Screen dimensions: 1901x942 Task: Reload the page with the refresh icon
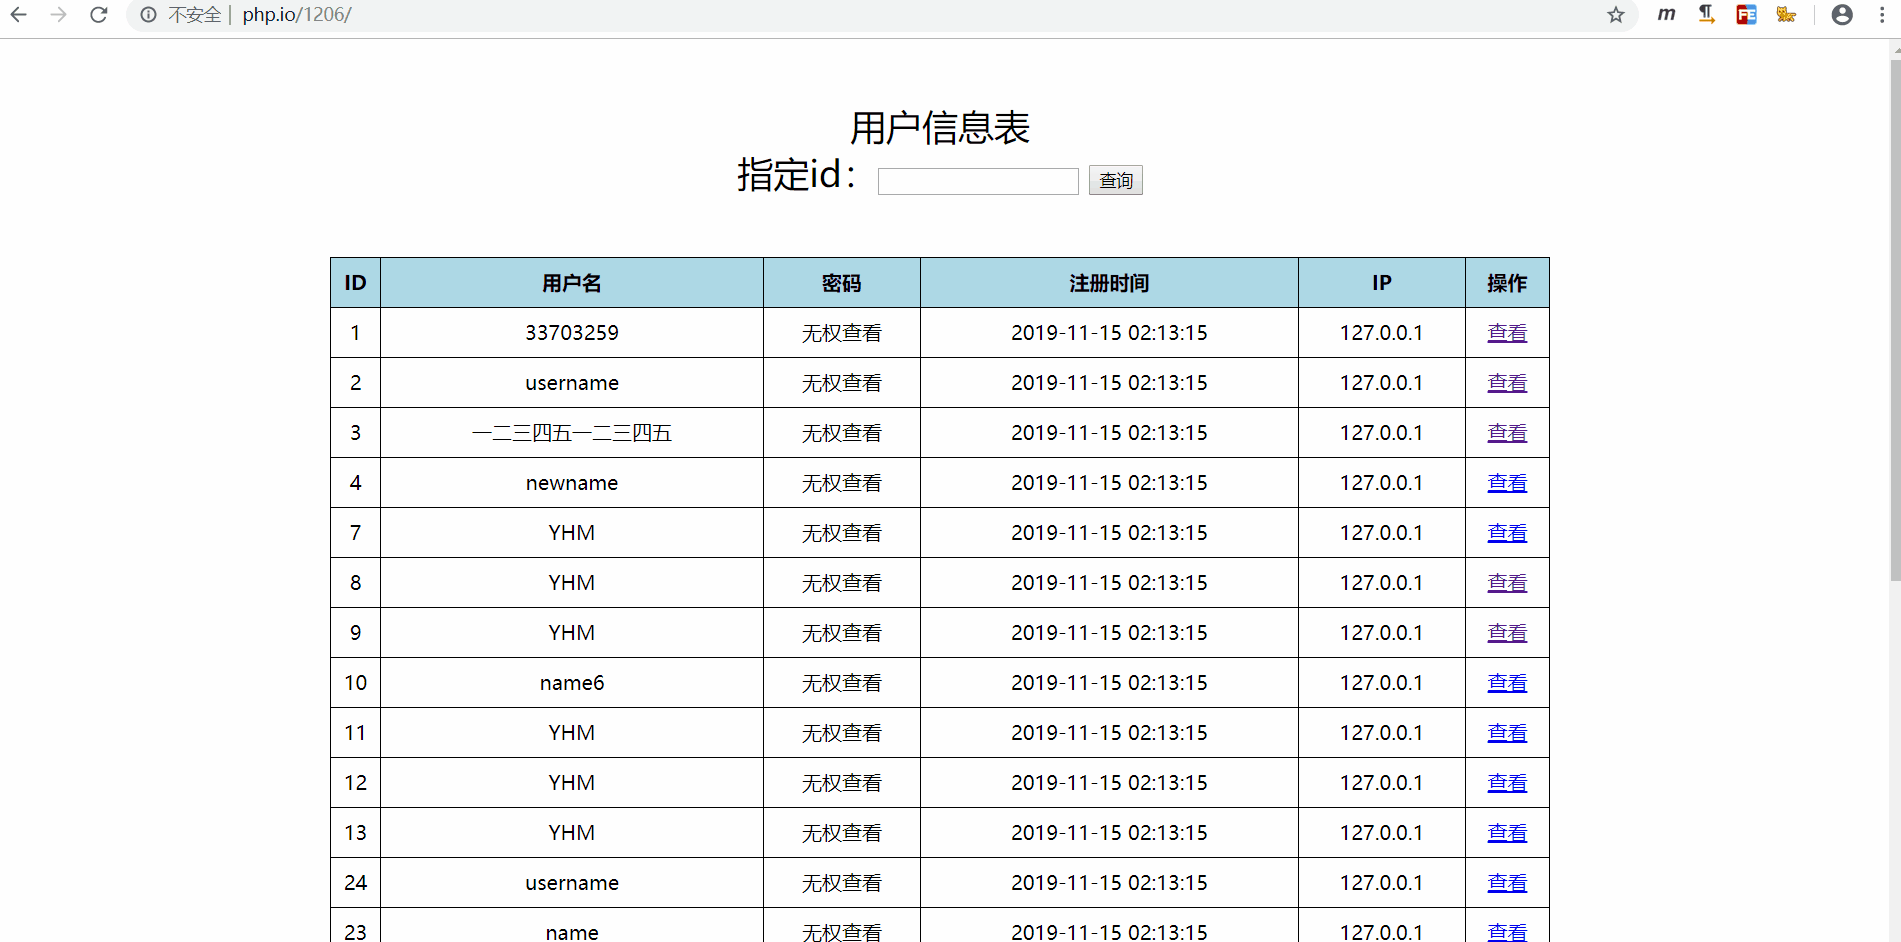(x=98, y=14)
